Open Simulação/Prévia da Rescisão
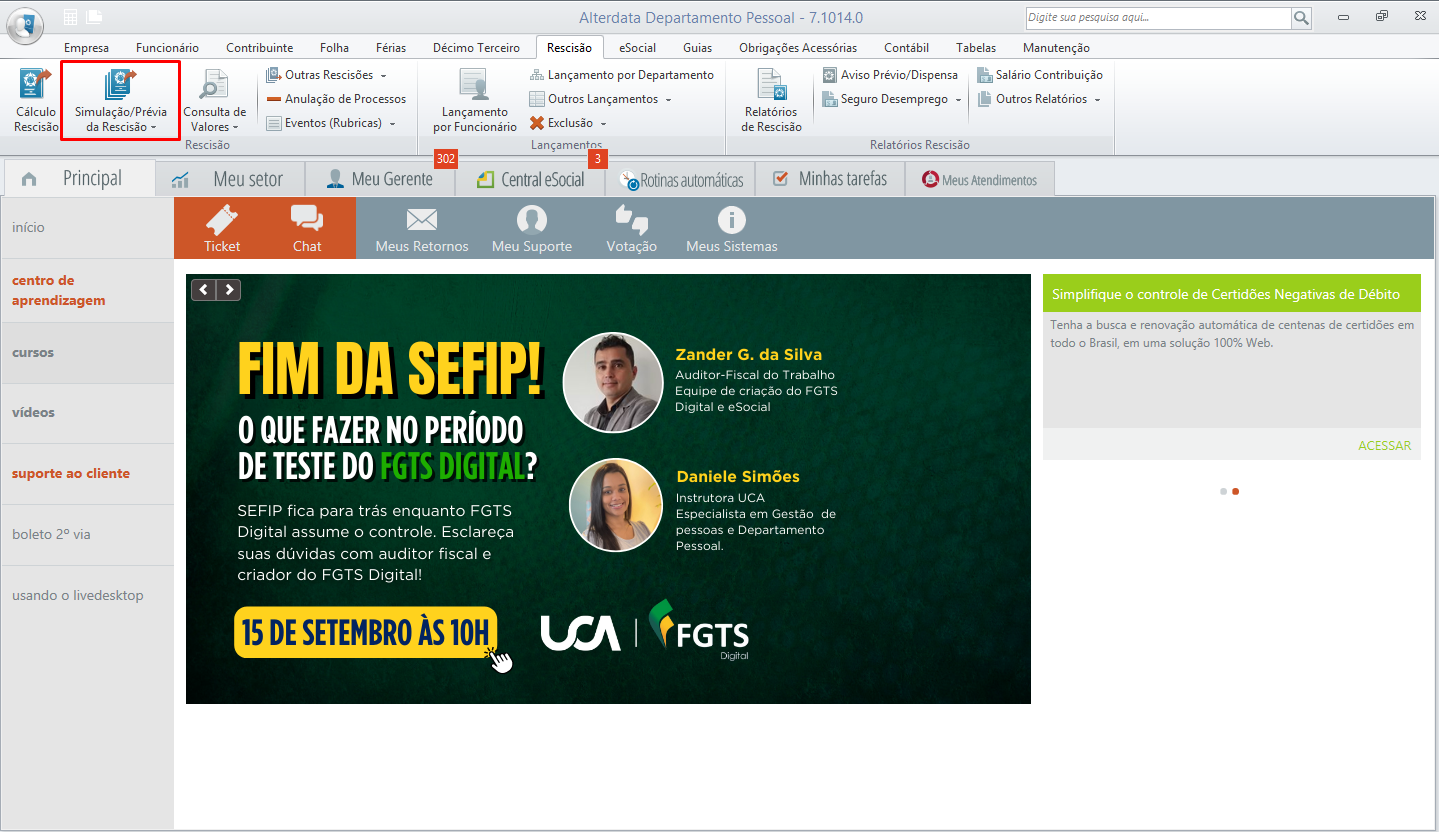 (x=121, y=100)
